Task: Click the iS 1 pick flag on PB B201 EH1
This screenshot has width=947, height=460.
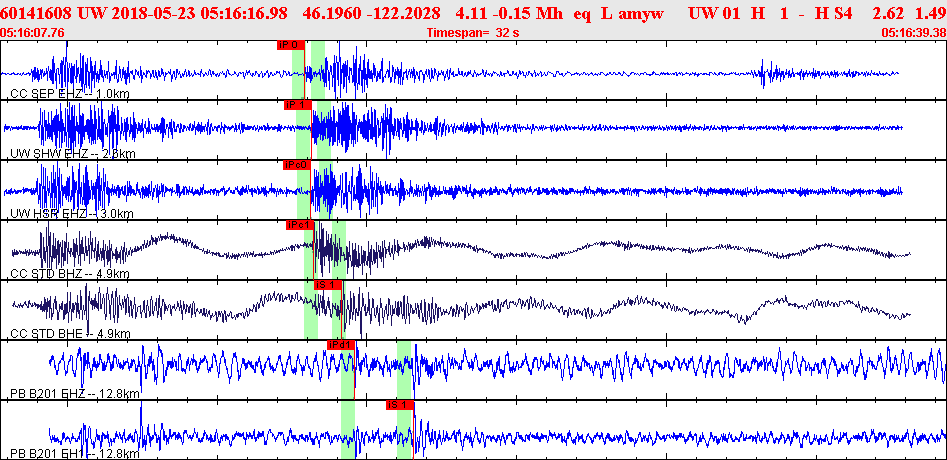Action: tap(400, 405)
